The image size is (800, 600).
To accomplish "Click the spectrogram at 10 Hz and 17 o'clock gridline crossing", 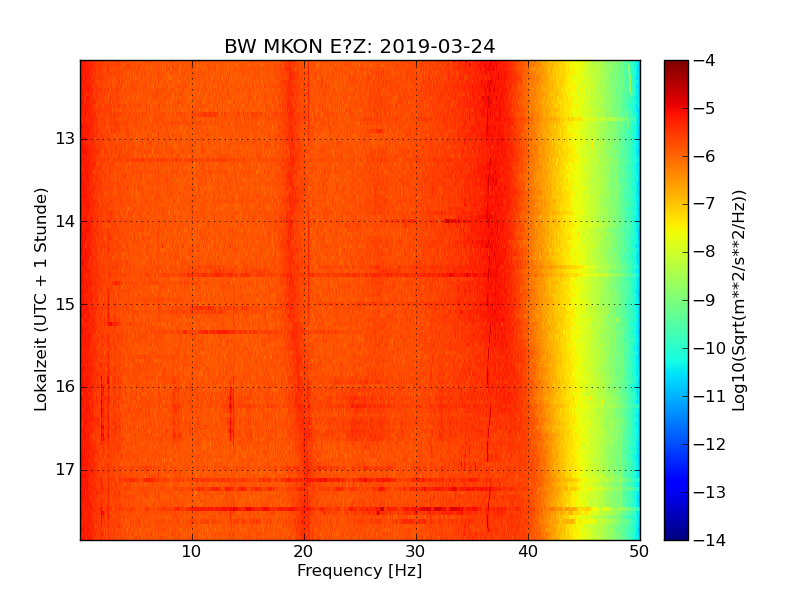I will (192, 470).
